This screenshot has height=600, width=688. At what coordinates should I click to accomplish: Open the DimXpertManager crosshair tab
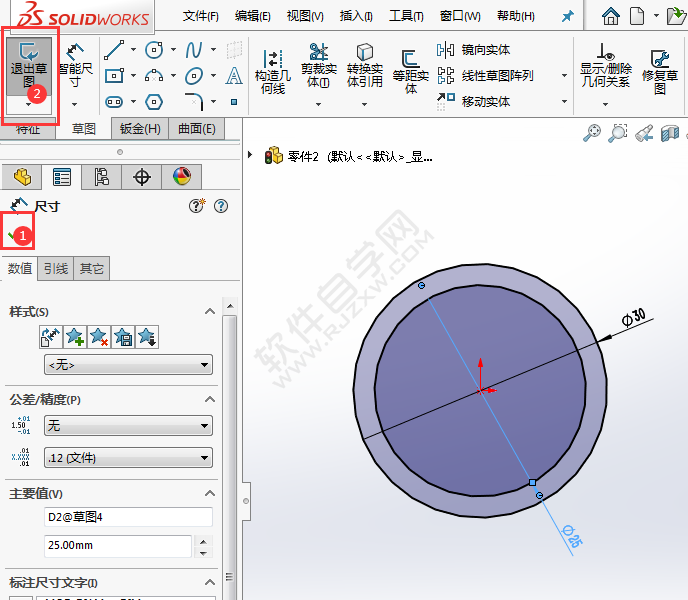[x=142, y=177]
